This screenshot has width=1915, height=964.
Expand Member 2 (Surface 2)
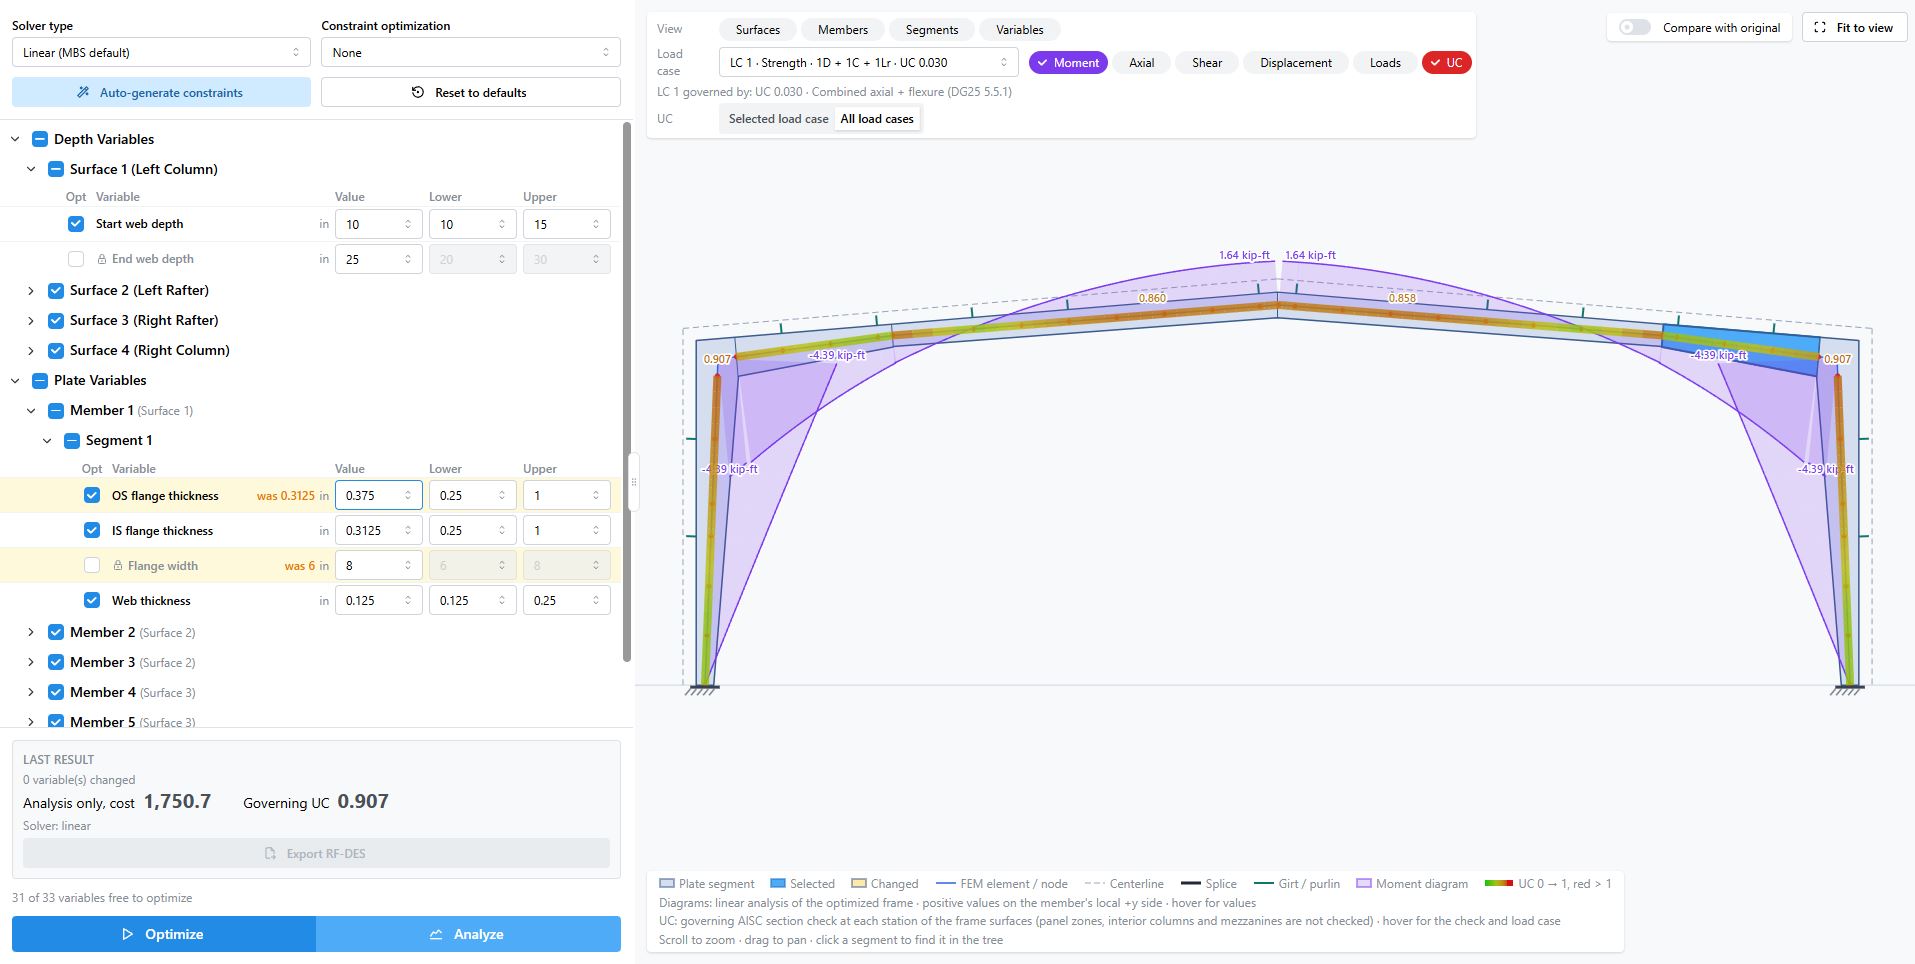click(x=31, y=632)
